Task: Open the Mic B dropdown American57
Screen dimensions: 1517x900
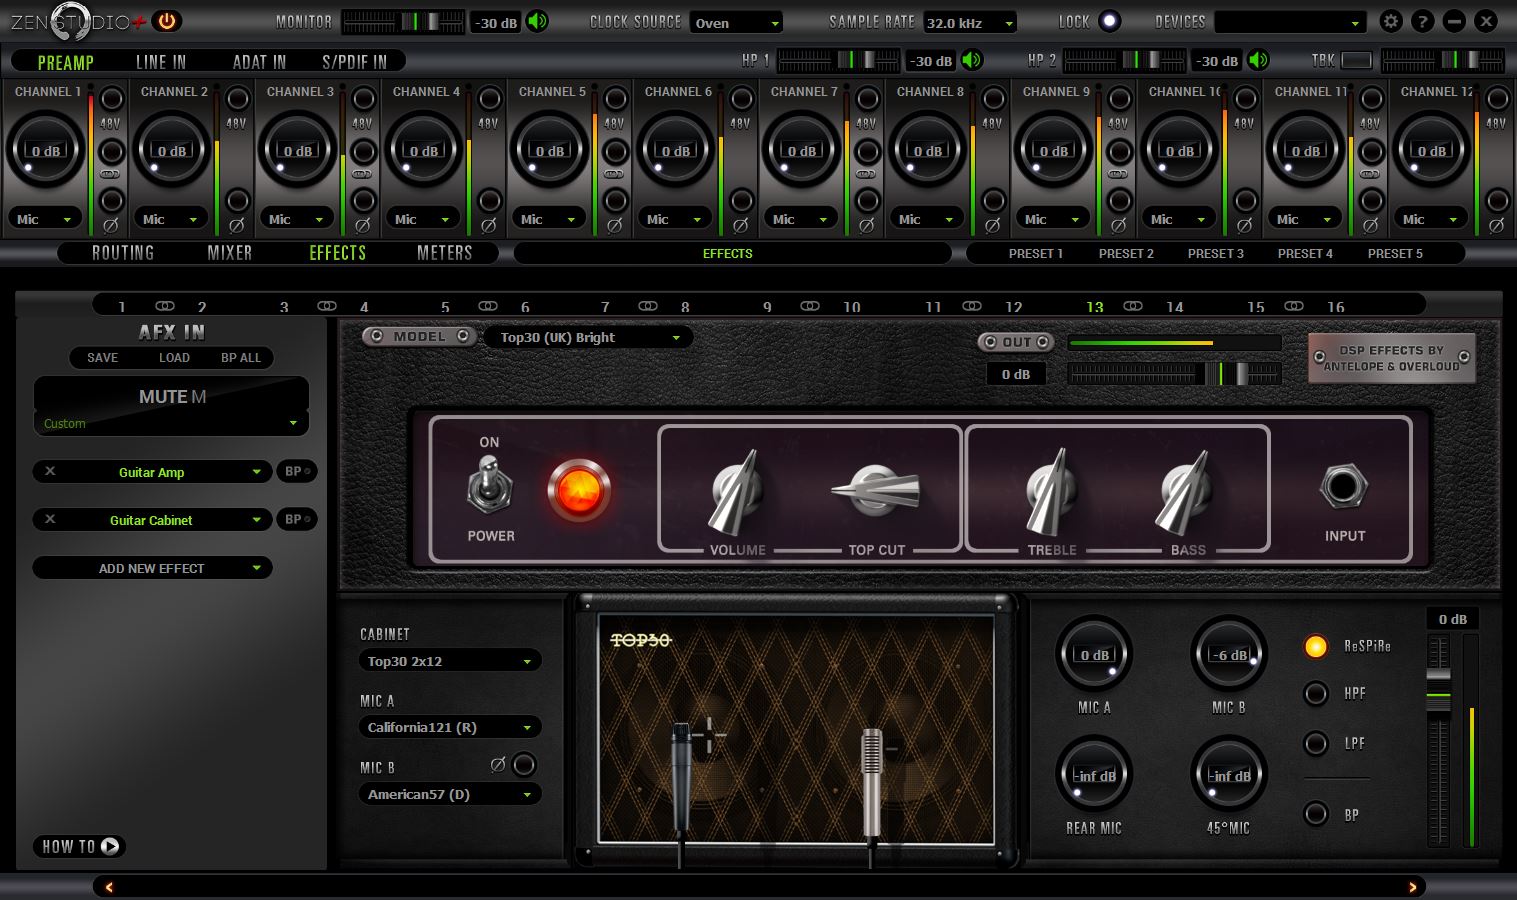Action: coord(449,794)
